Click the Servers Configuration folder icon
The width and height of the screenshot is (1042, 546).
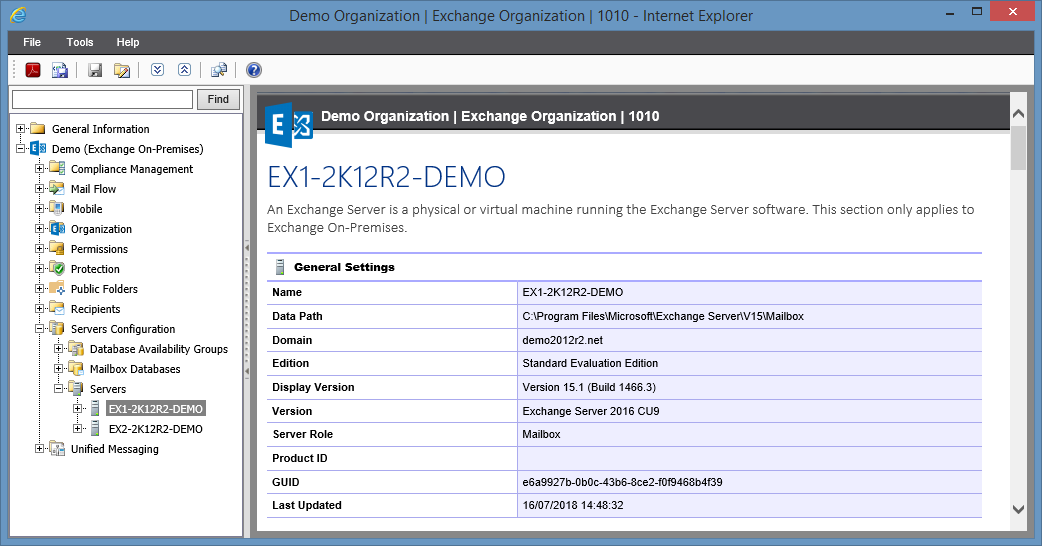pyautogui.click(x=57, y=328)
